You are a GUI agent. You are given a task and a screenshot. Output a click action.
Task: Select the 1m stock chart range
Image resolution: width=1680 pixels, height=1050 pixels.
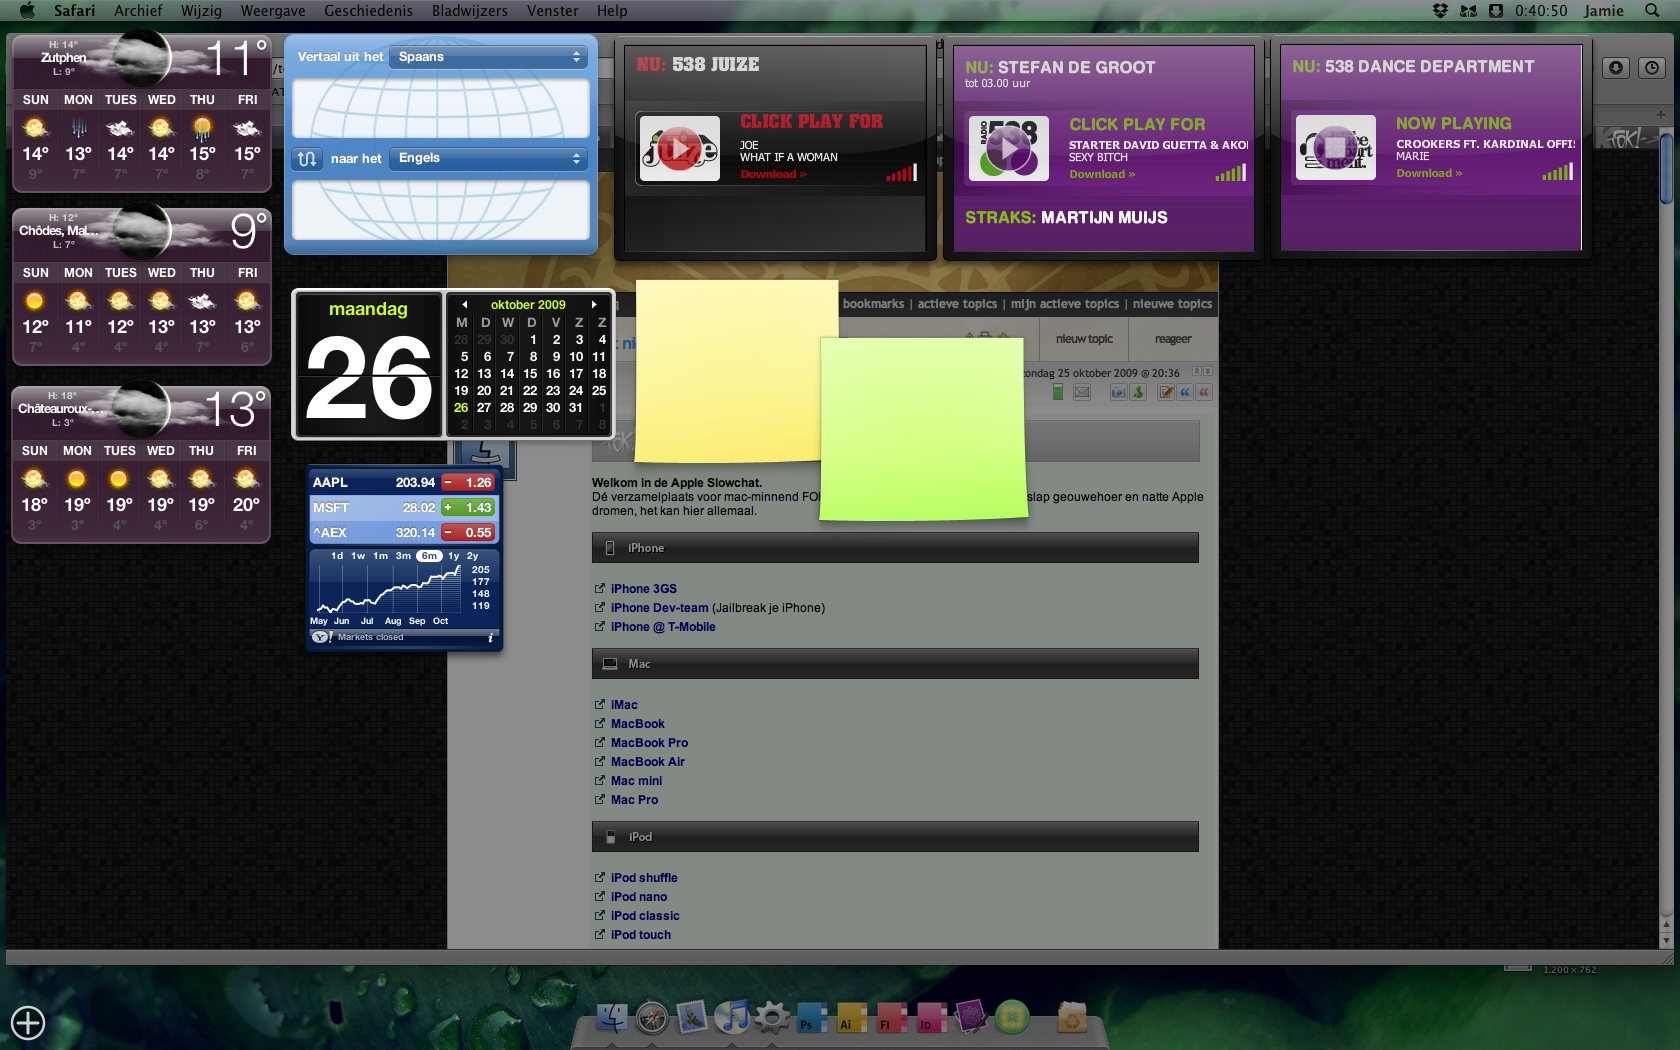[381, 556]
